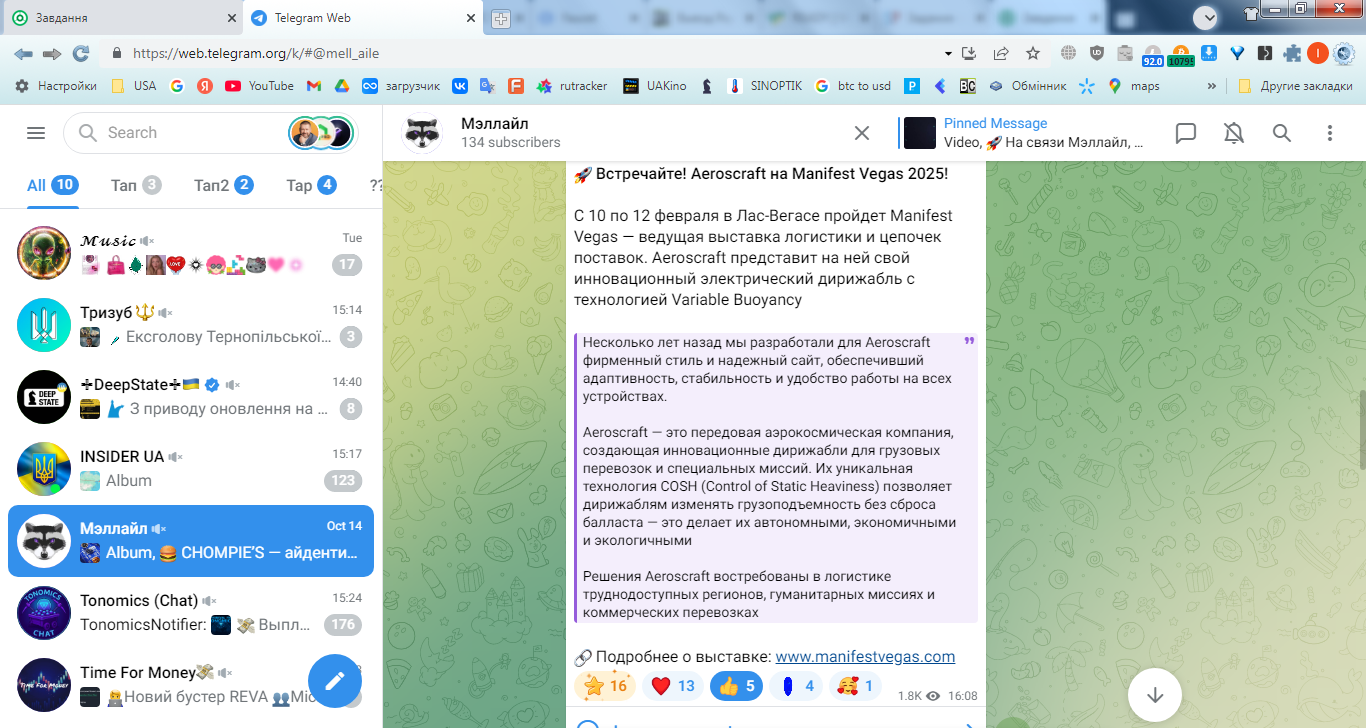Click the share page icon in address bar
Image resolution: width=1366 pixels, height=728 pixels.
tap(1000, 53)
